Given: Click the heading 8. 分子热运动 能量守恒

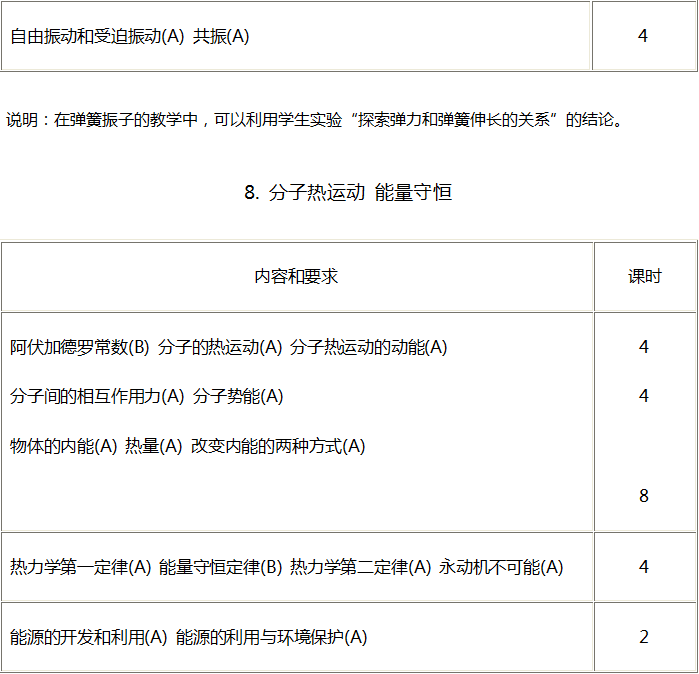Looking at the screenshot, I should click(348, 193).
